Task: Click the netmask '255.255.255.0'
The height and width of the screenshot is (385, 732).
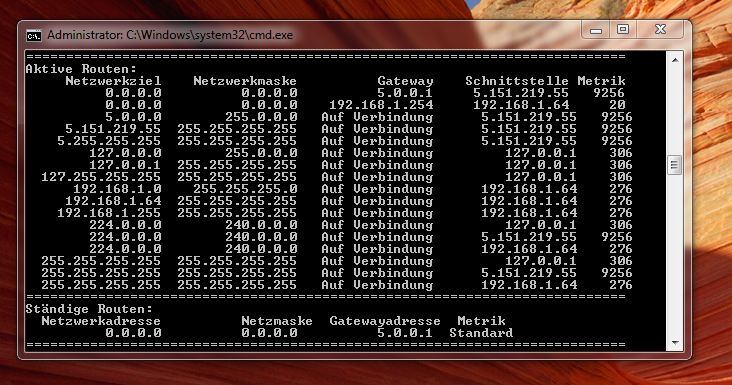Action: tap(245, 189)
